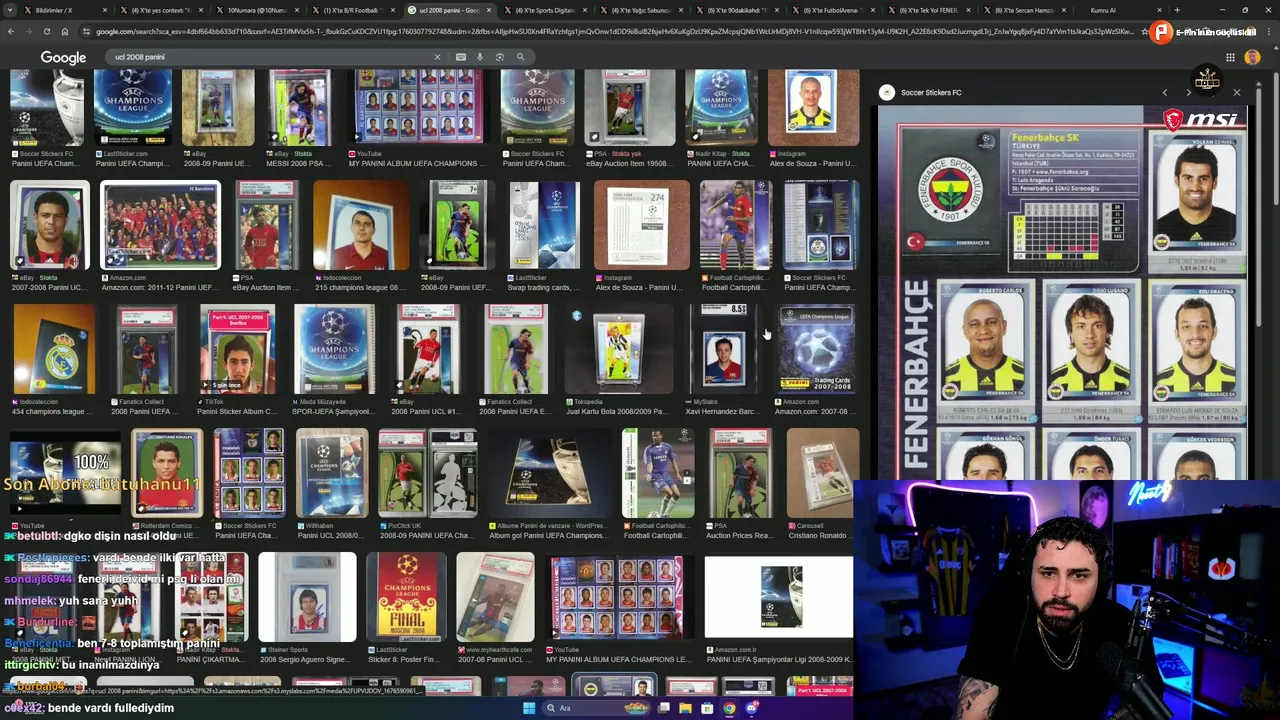Open the Fenerbahçe sticker page preview image
Screen dimensions: 1280x720
coord(1062,292)
